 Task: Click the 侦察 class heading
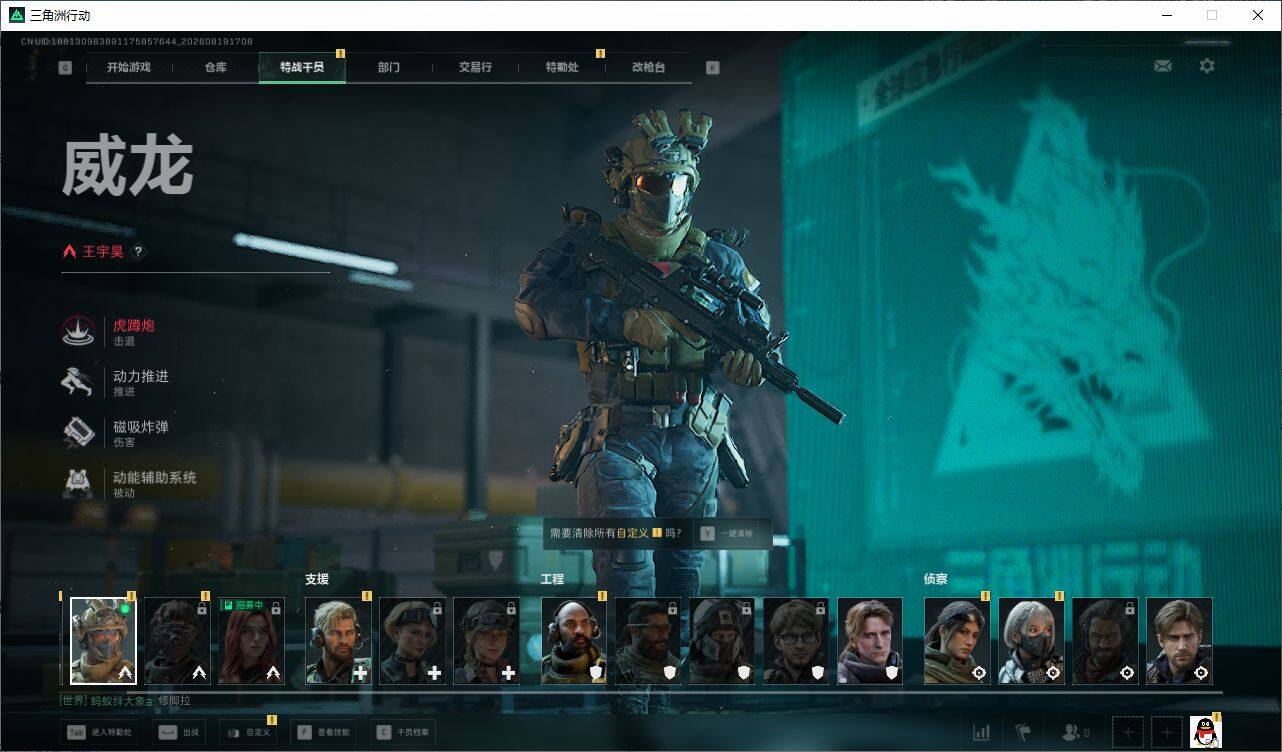pyautogui.click(x=936, y=579)
